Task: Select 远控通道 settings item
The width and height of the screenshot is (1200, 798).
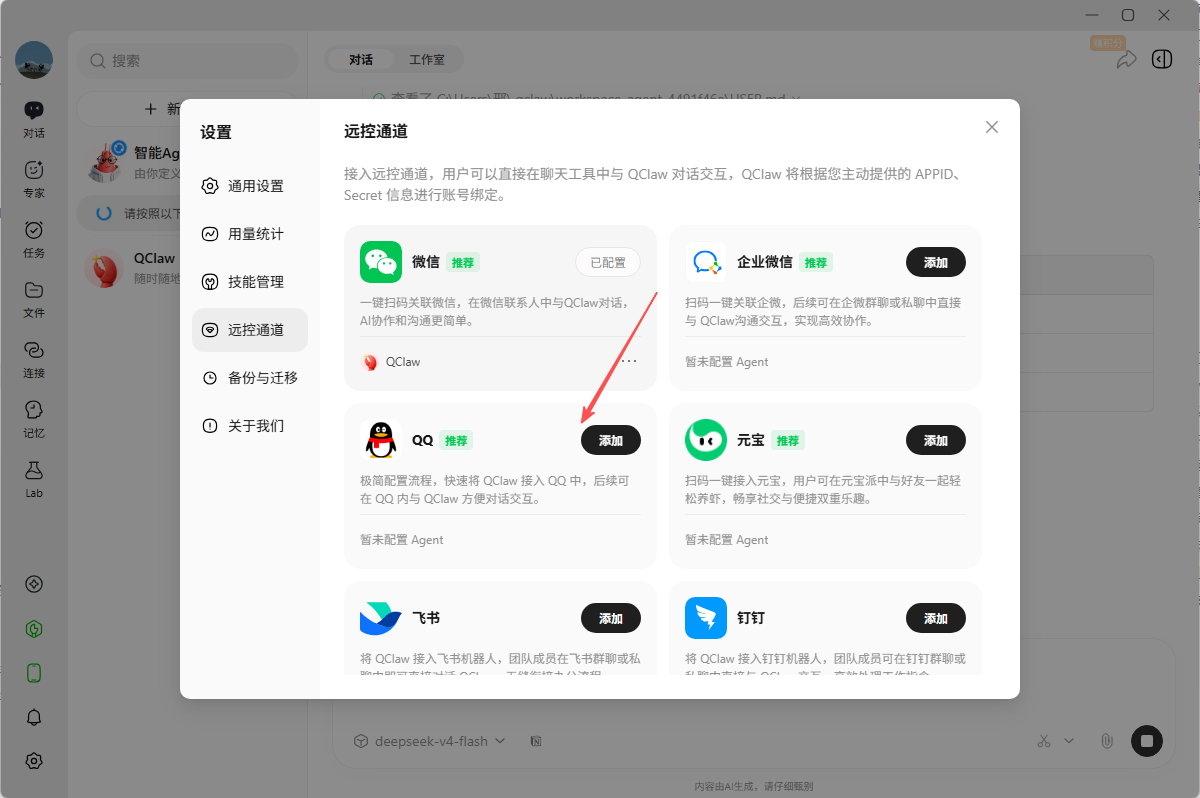Action: (249, 330)
